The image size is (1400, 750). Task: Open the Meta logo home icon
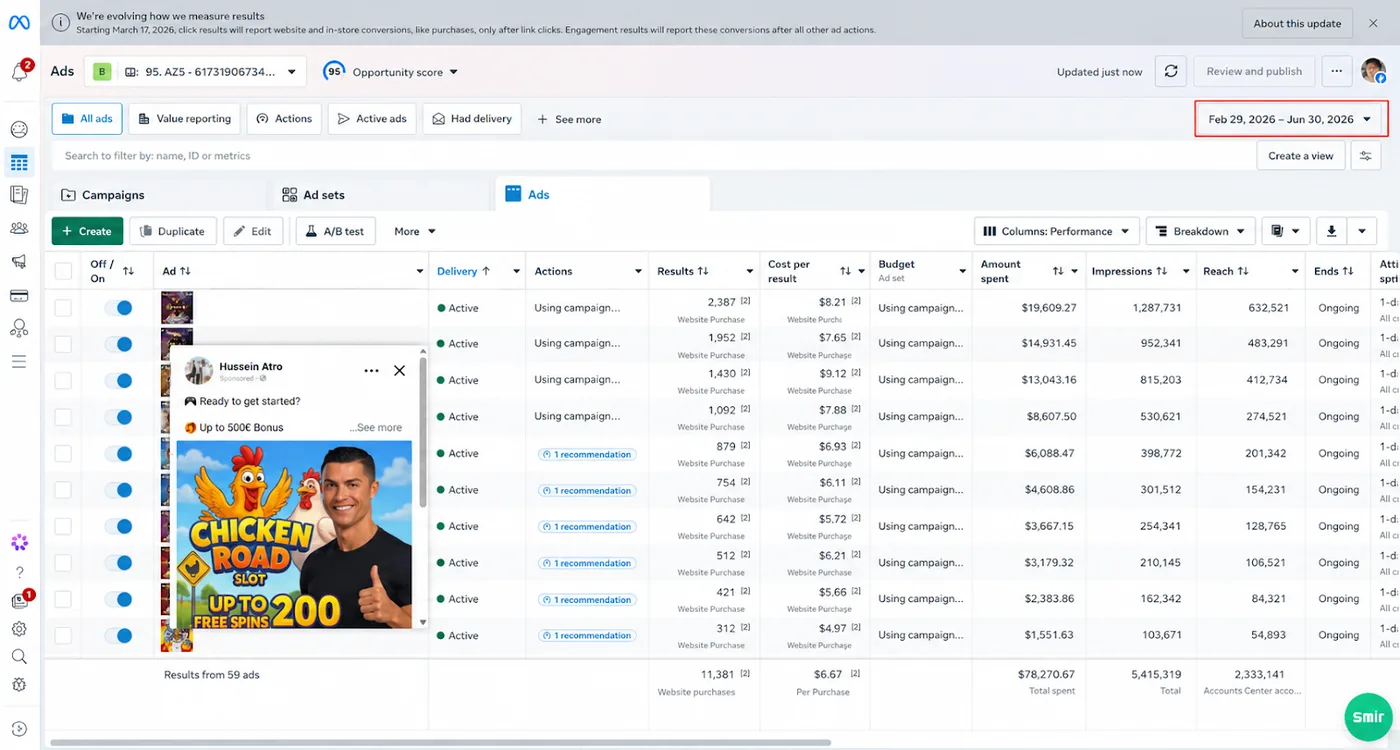point(19,23)
